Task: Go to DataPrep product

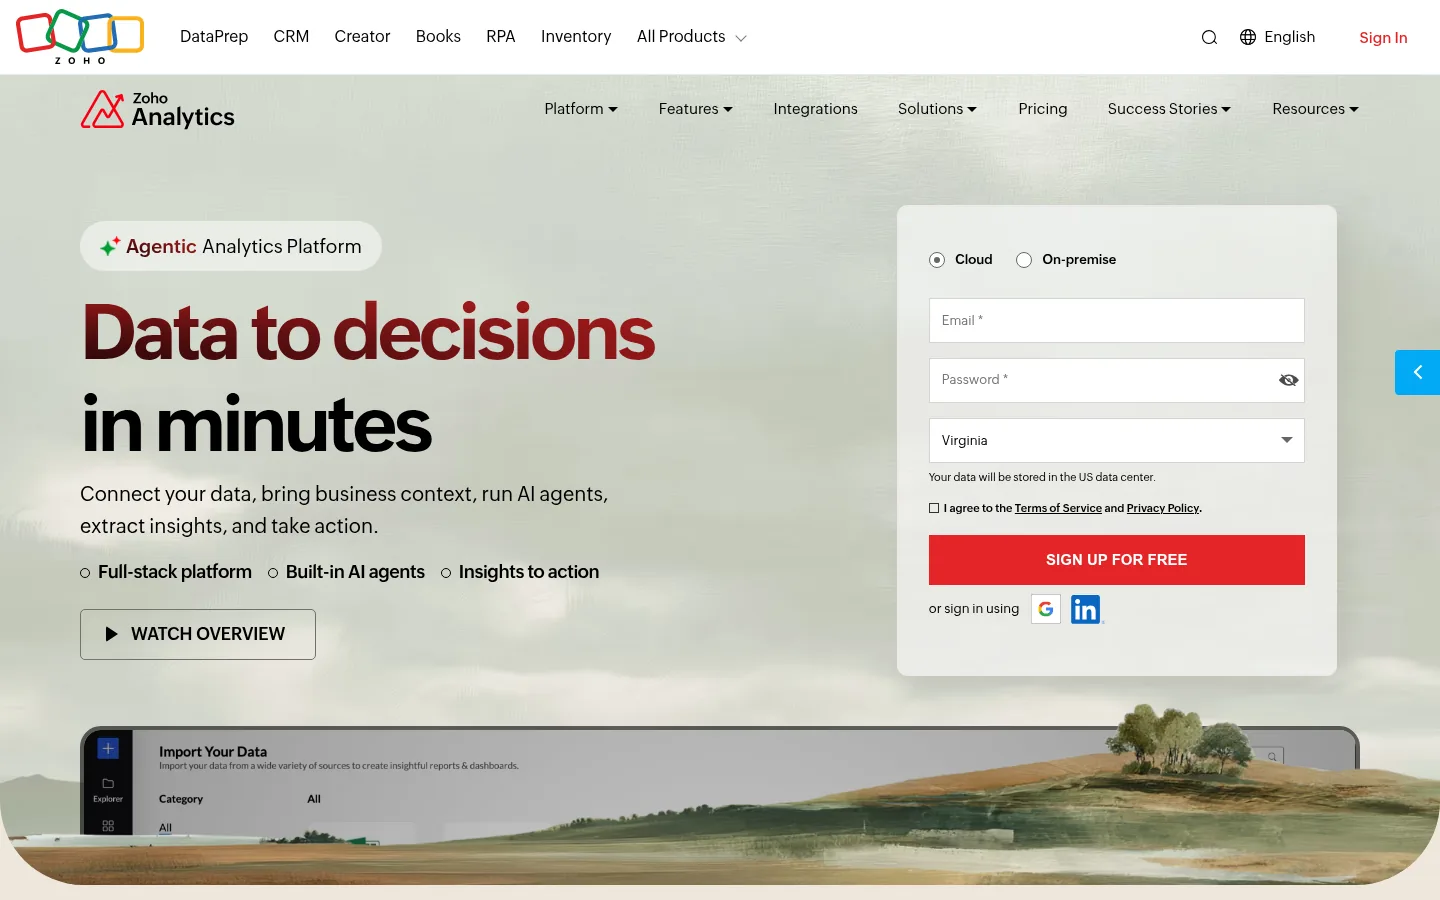Action: (x=214, y=37)
